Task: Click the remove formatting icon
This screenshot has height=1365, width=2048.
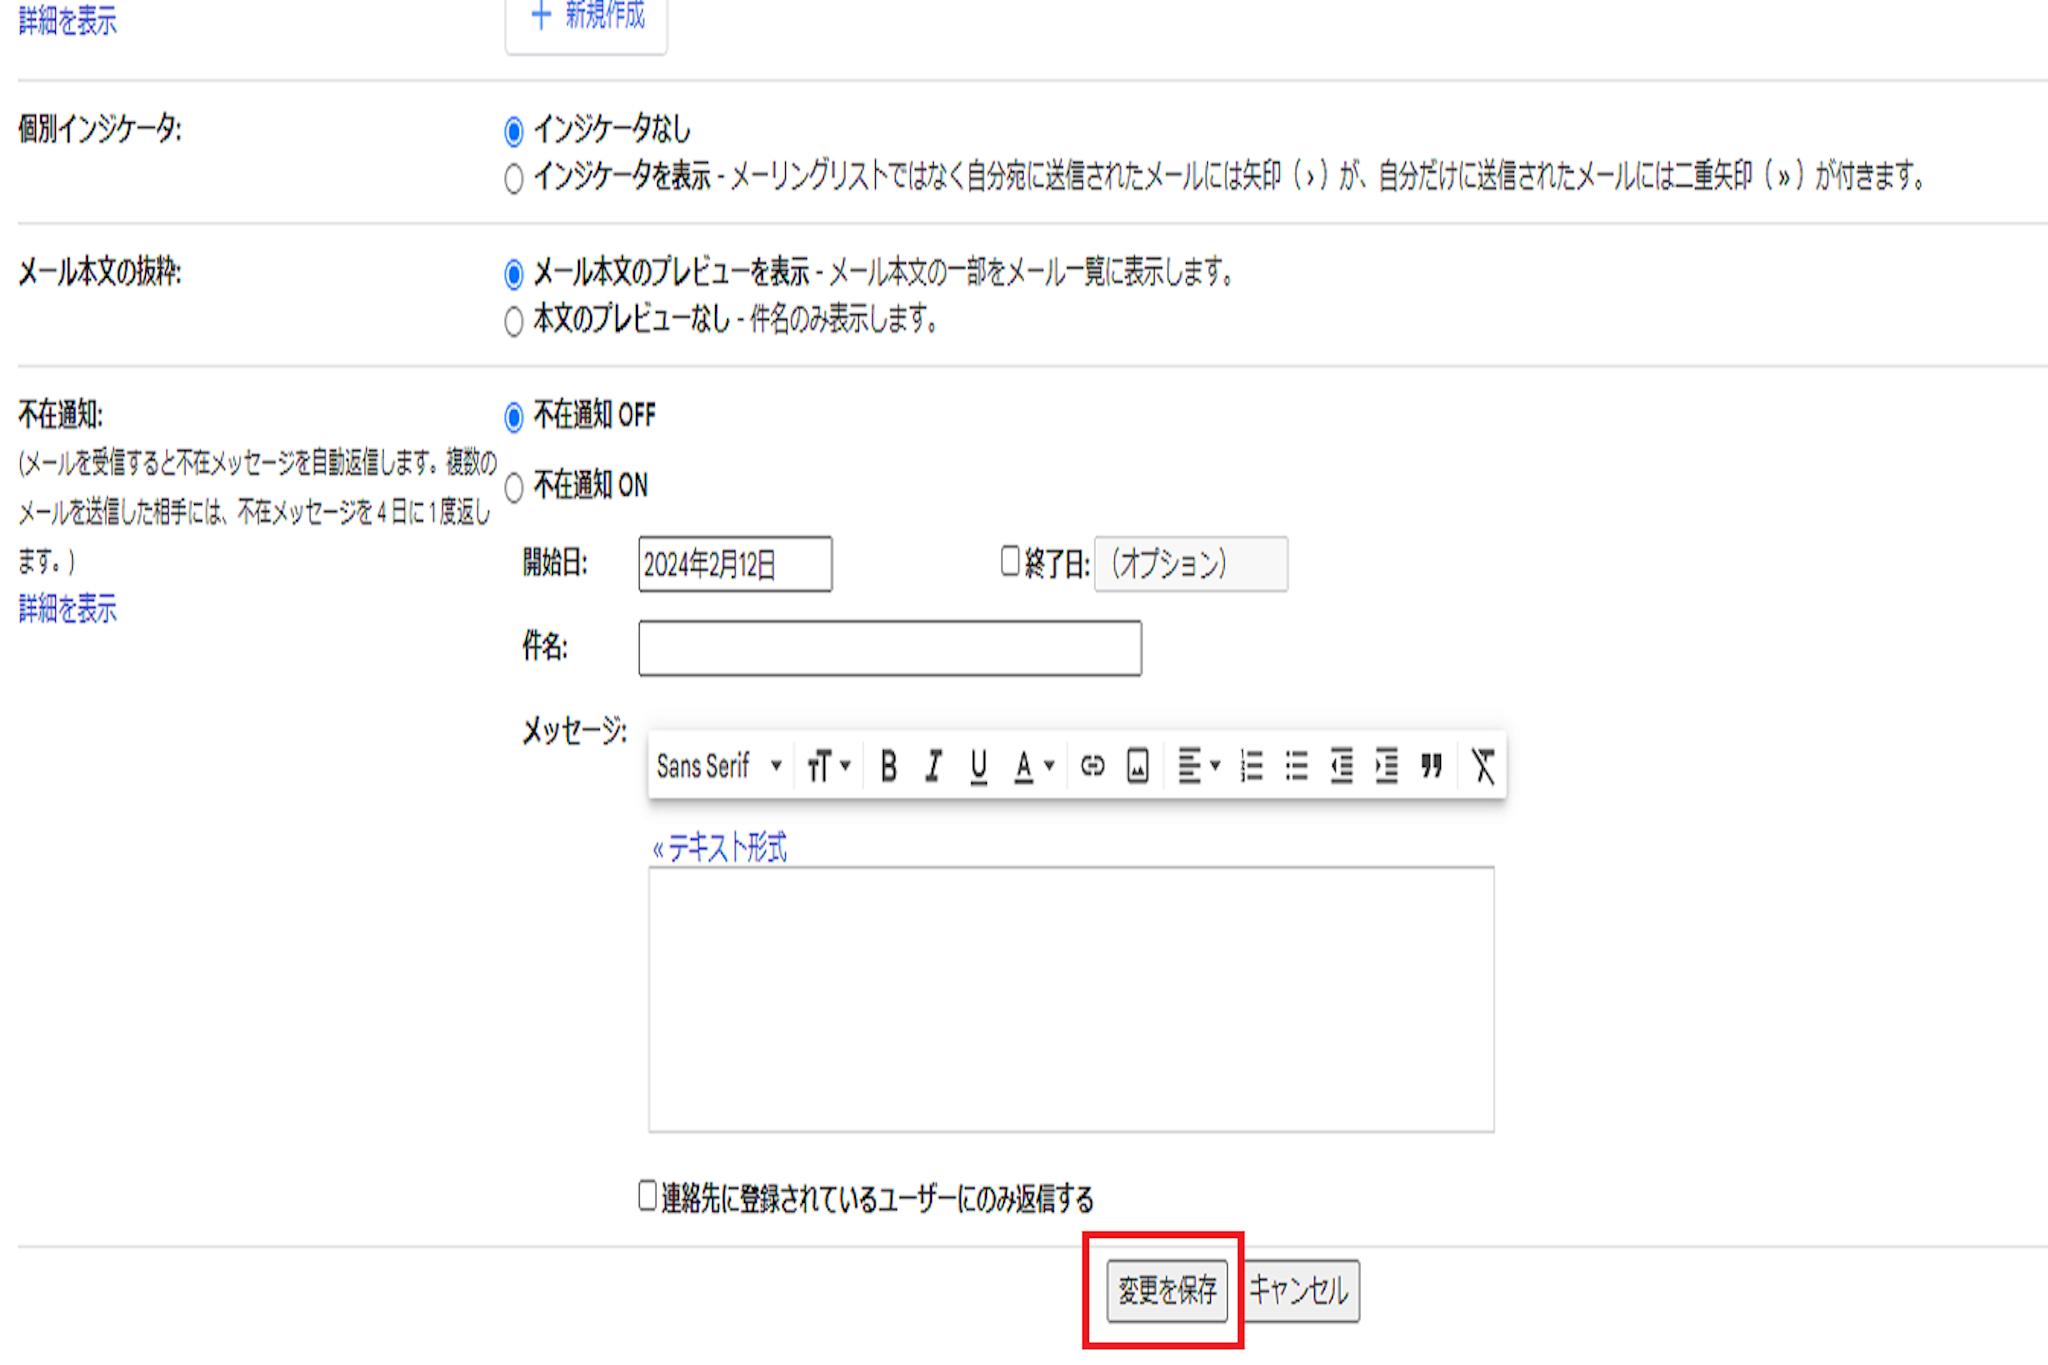Action: tap(1482, 767)
